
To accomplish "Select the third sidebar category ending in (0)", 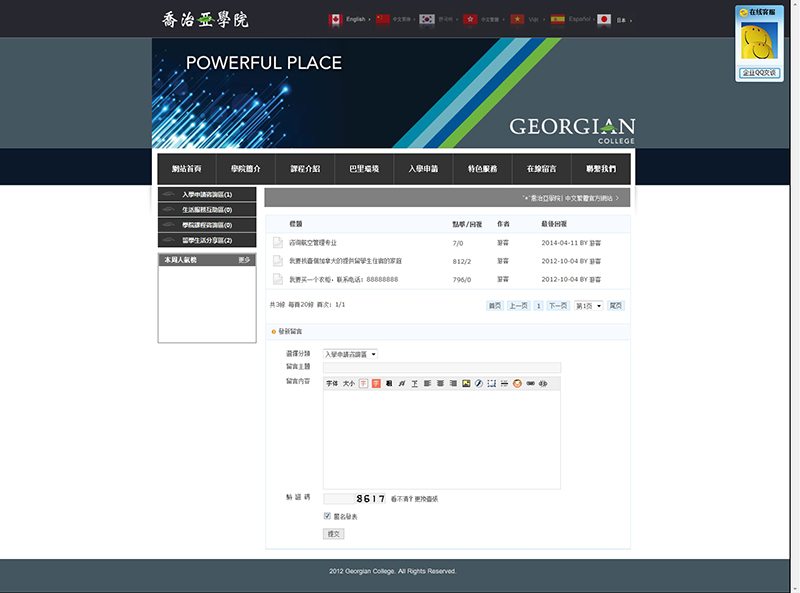I will point(207,225).
